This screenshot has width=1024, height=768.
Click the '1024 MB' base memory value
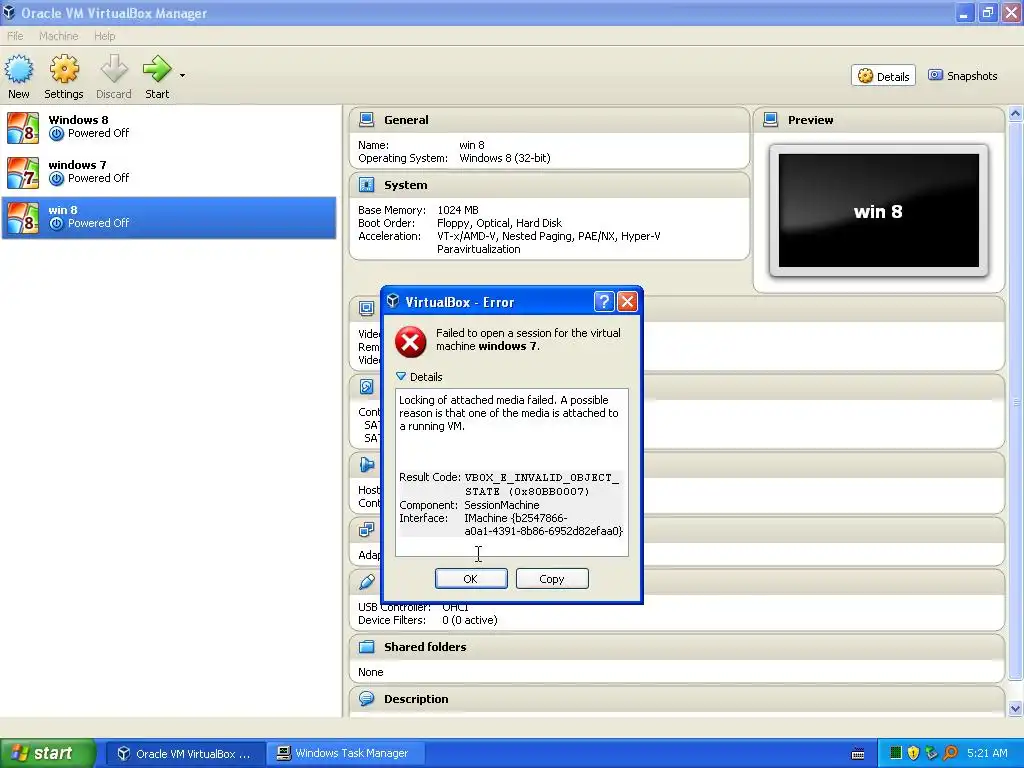[458, 210]
